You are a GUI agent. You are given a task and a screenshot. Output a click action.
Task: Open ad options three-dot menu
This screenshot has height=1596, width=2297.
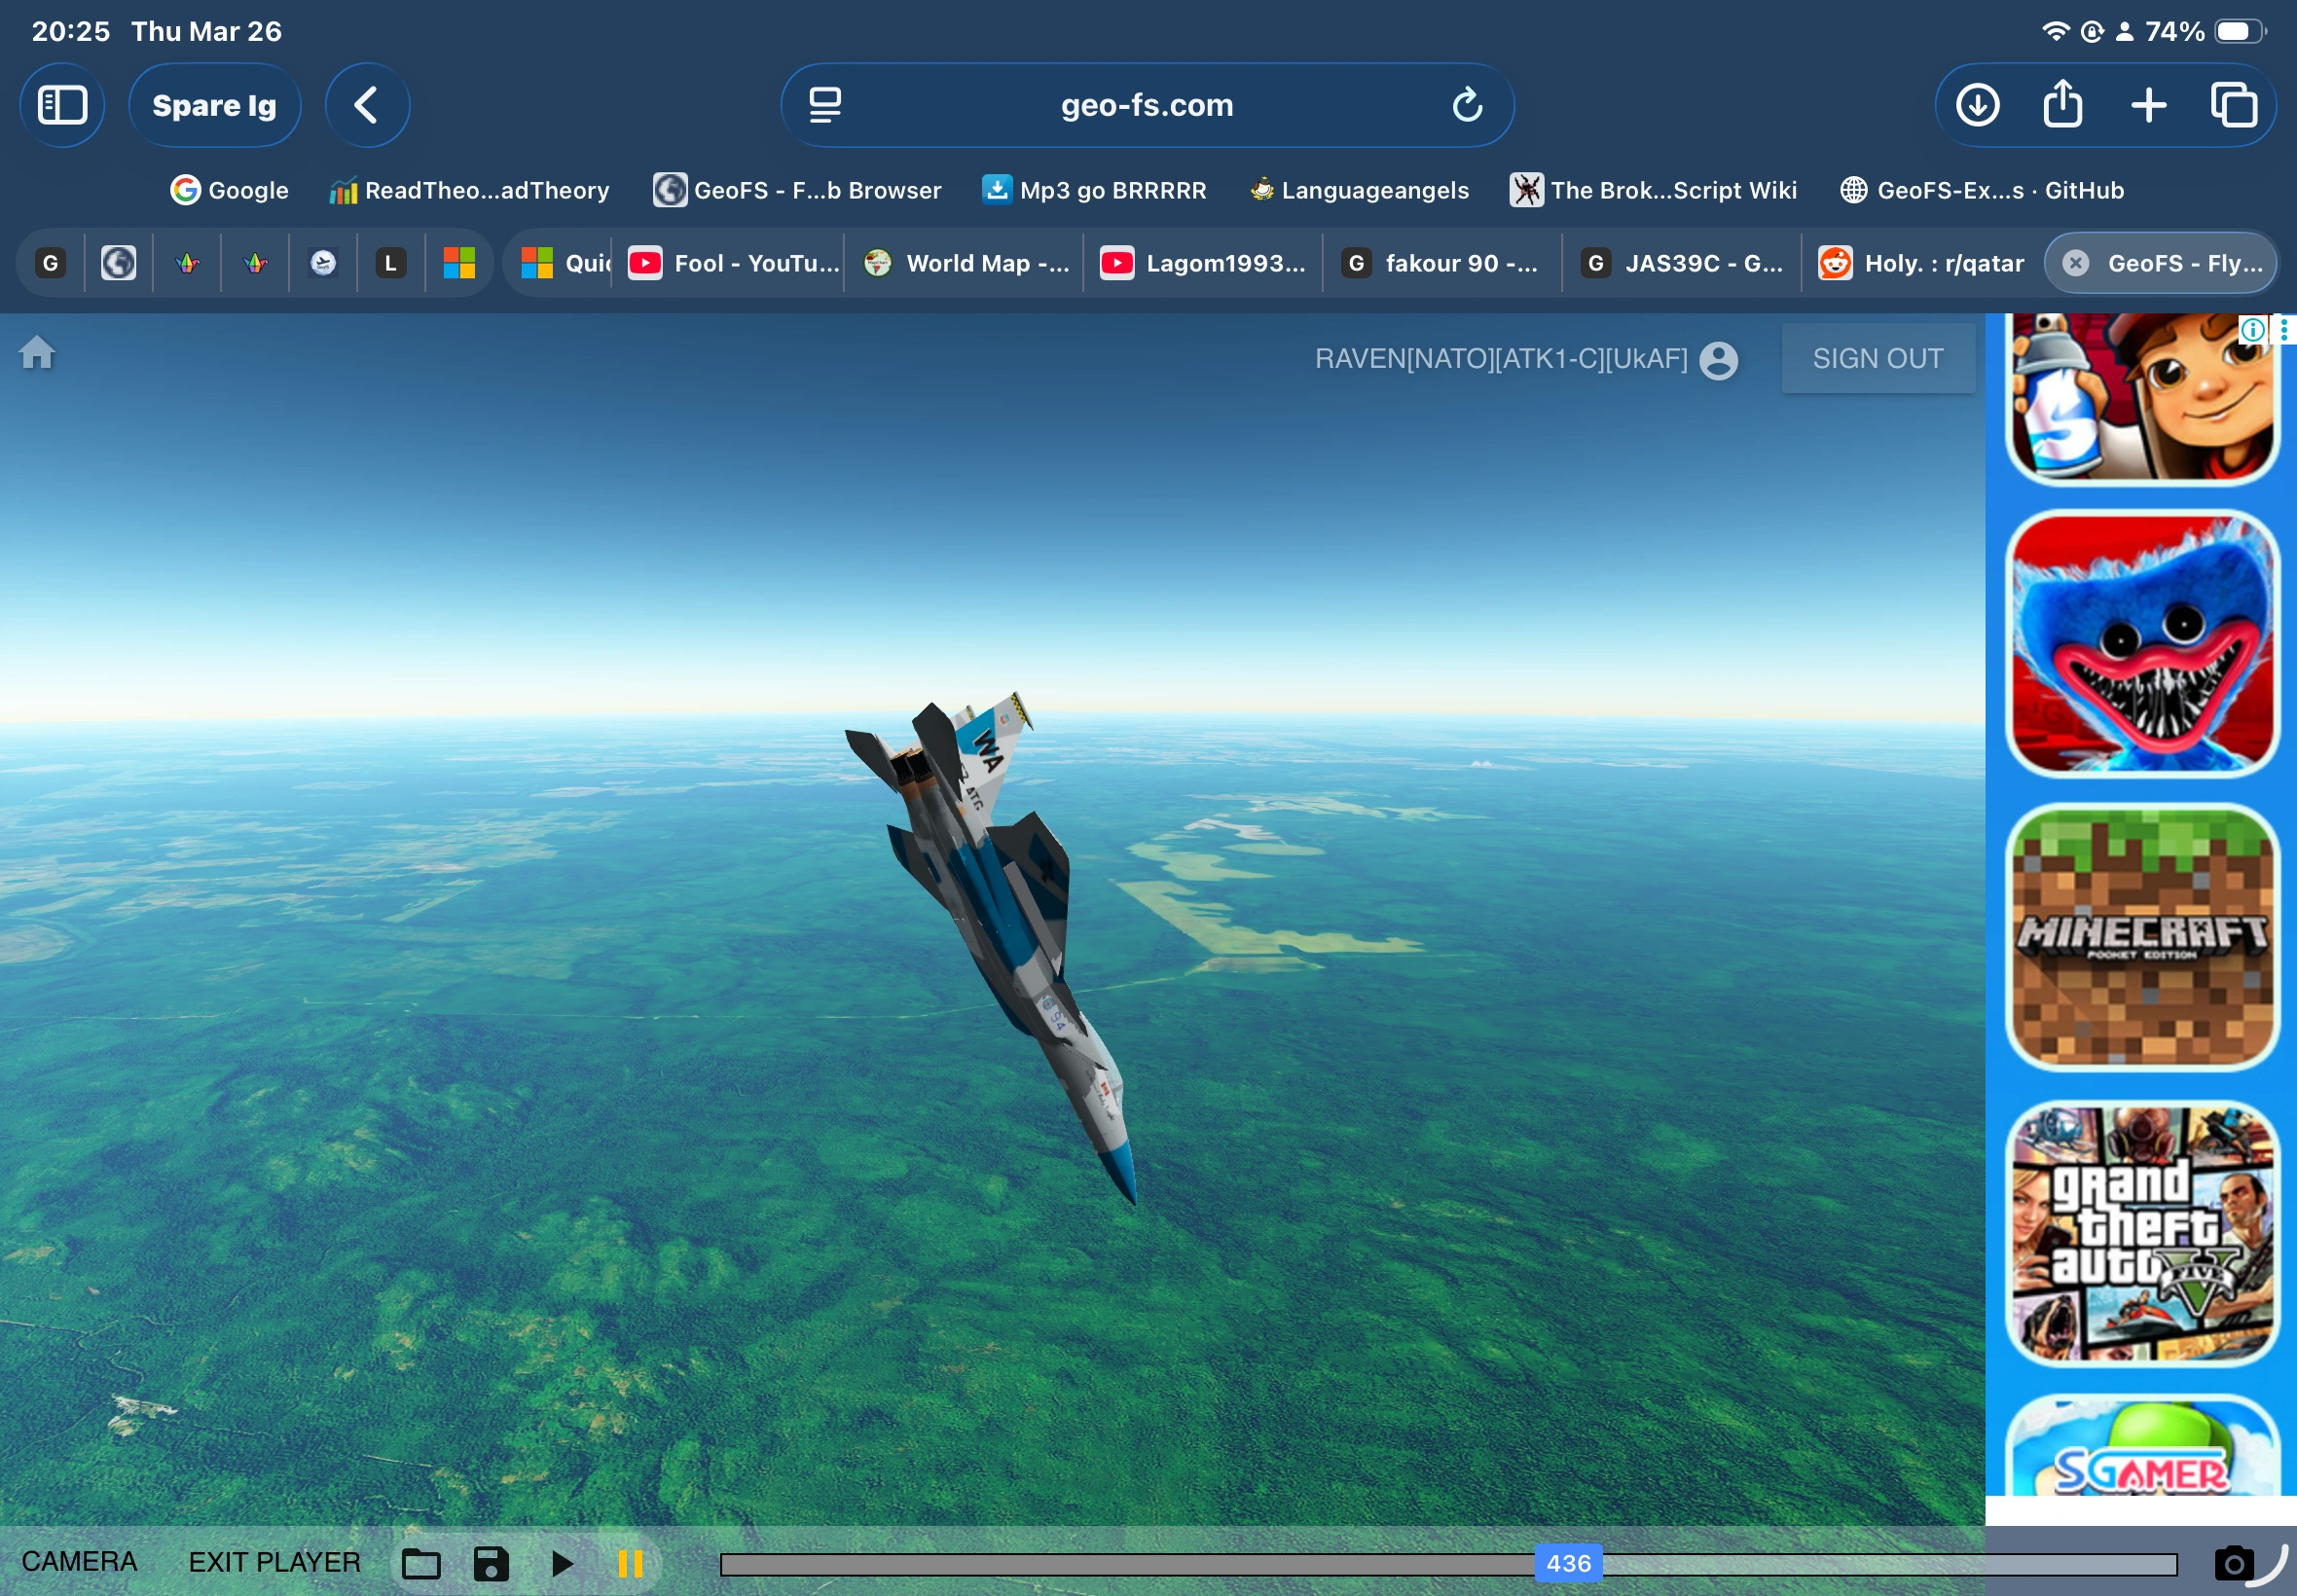(x=2285, y=329)
